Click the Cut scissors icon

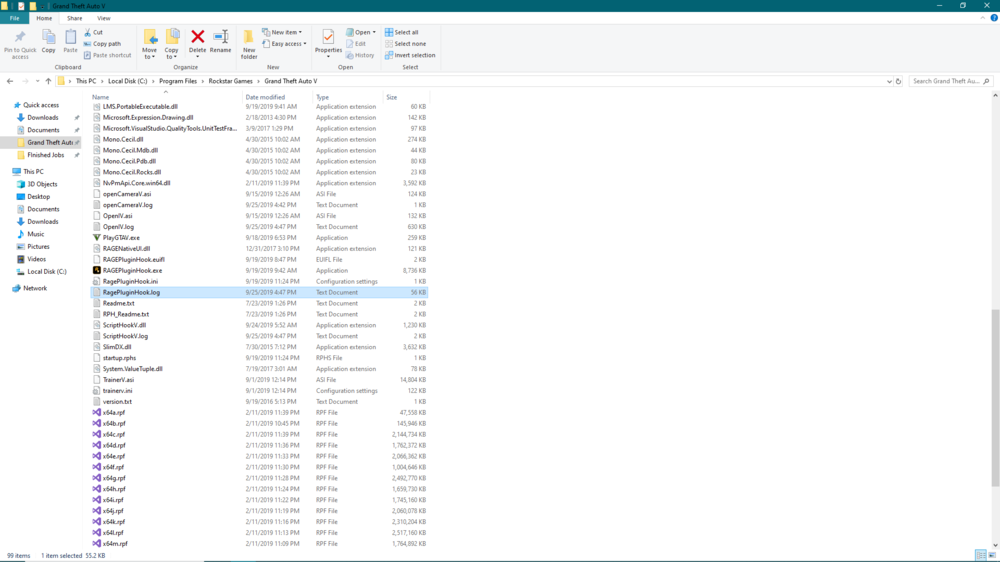88,32
